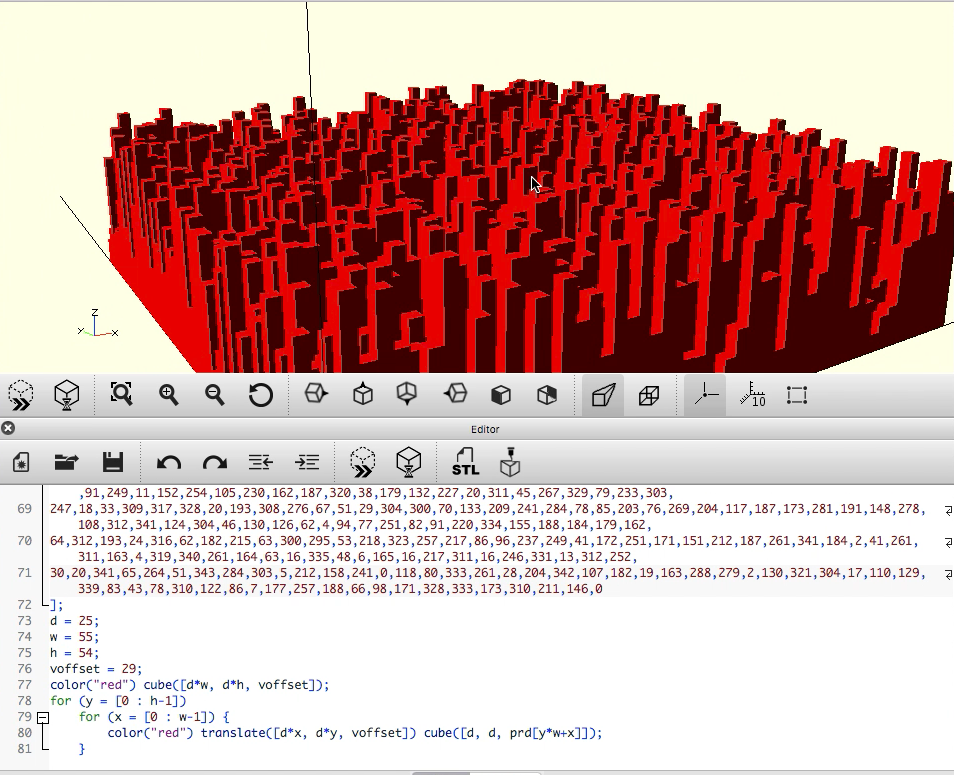Collapse the for loop at line 79

tap(42, 717)
